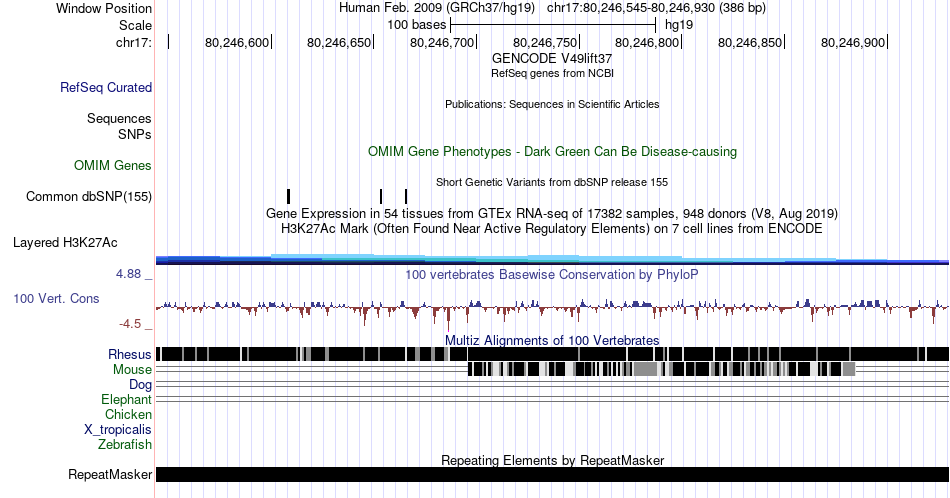Select the Elephant species label

click(x=127, y=399)
